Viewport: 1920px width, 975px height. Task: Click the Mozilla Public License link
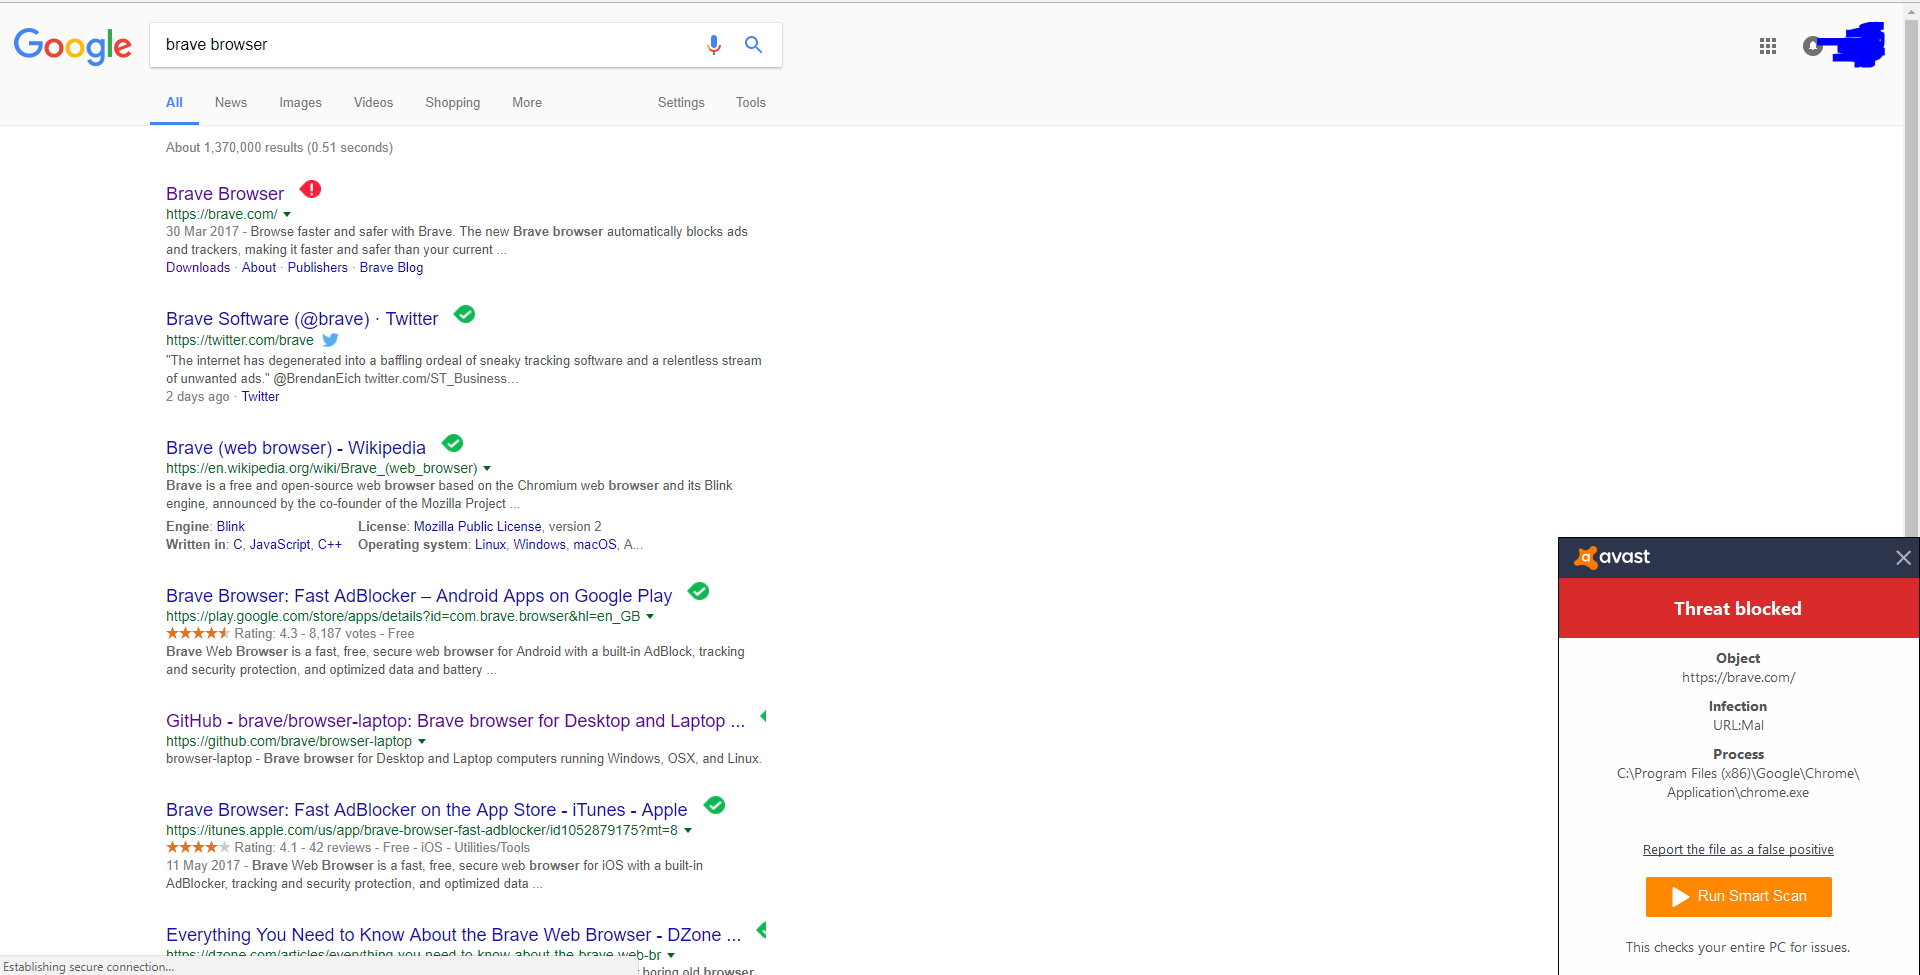(478, 527)
